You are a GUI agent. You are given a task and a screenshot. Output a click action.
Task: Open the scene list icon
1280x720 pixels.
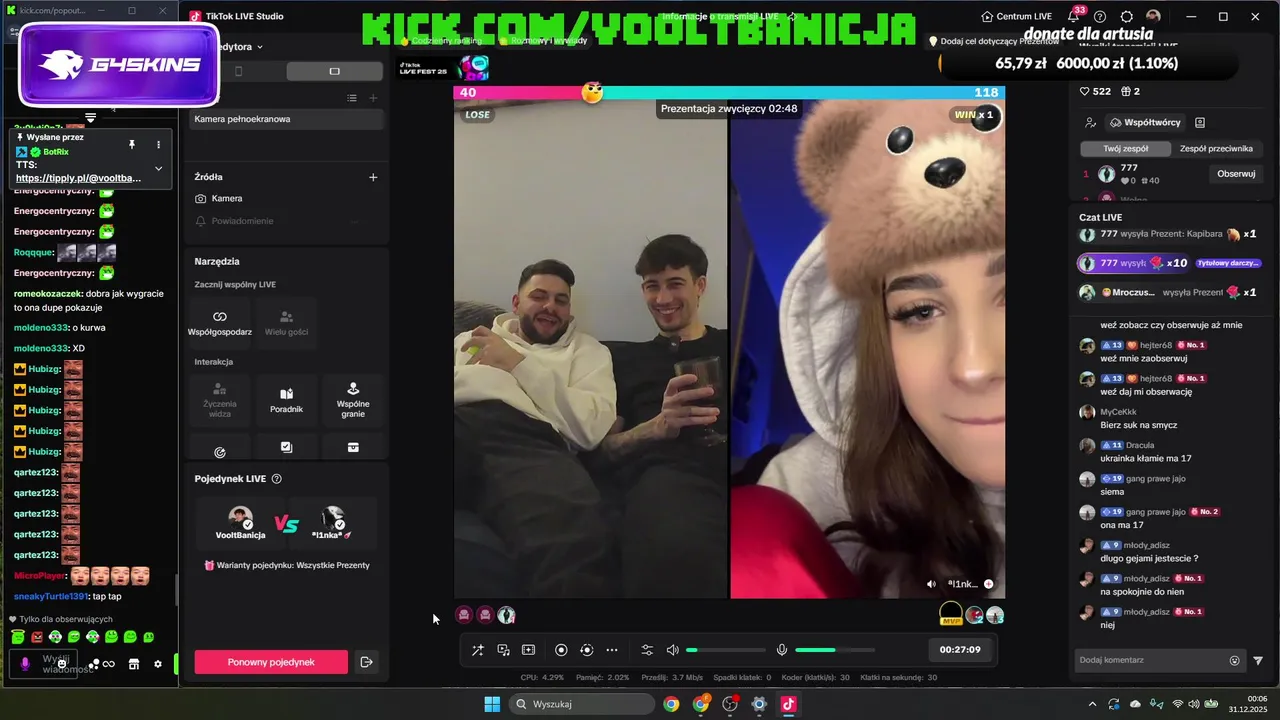pos(352,98)
